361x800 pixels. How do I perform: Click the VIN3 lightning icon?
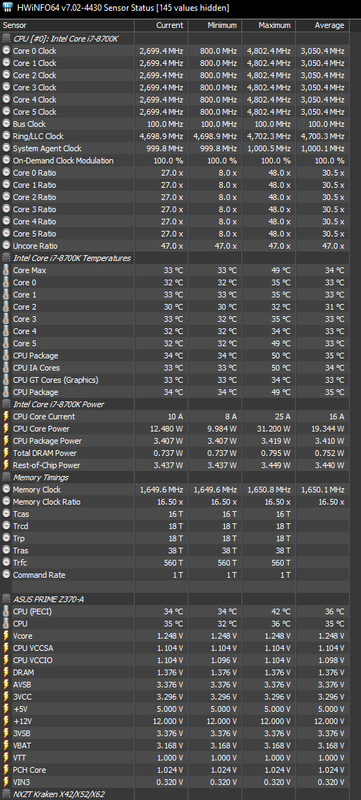(6, 782)
